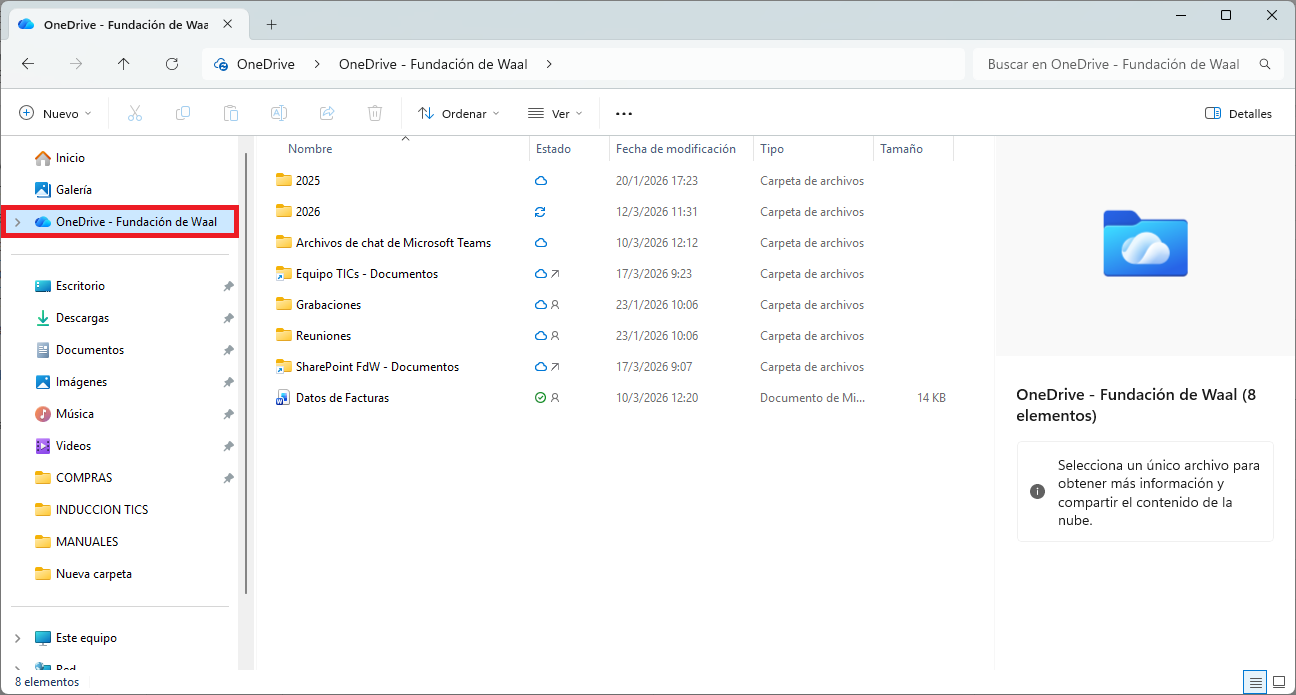Click the Rename icon in the toolbar
The image size is (1296, 695).
[279, 113]
